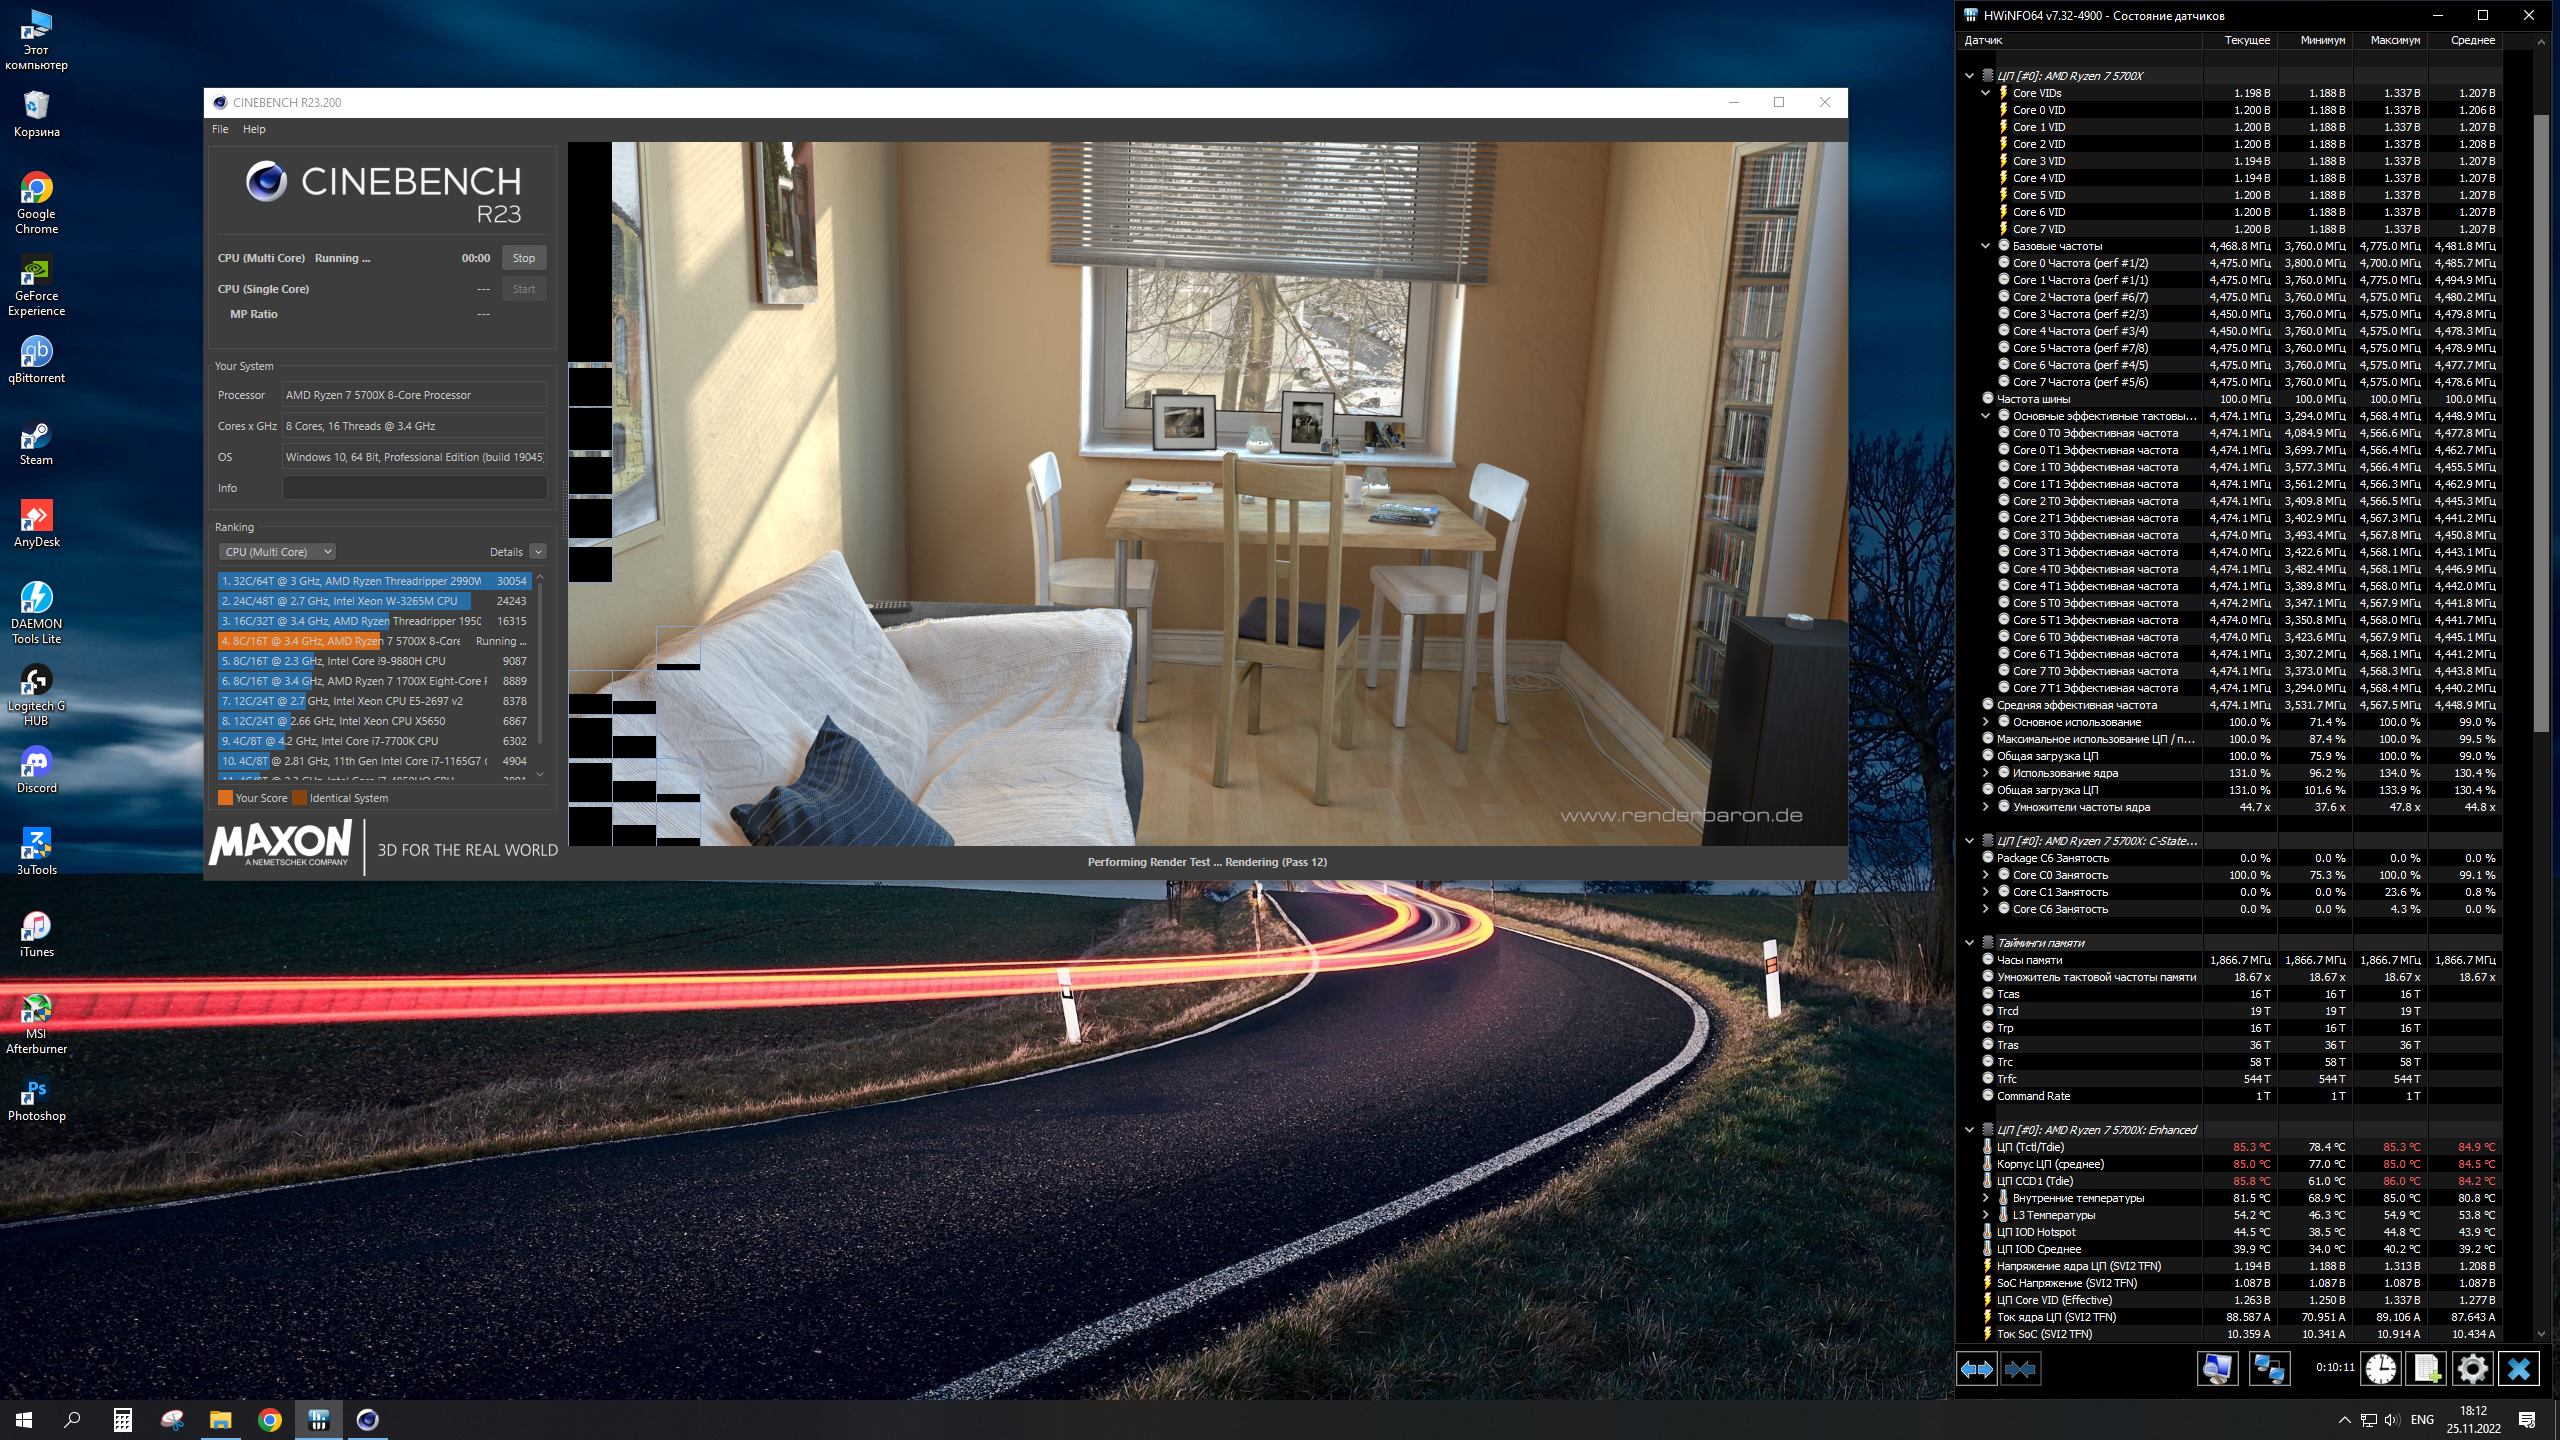Screen dimensions: 2560x1440
Task: Expand the Core C0 Занятость group
Action: tap(1986, 875)
